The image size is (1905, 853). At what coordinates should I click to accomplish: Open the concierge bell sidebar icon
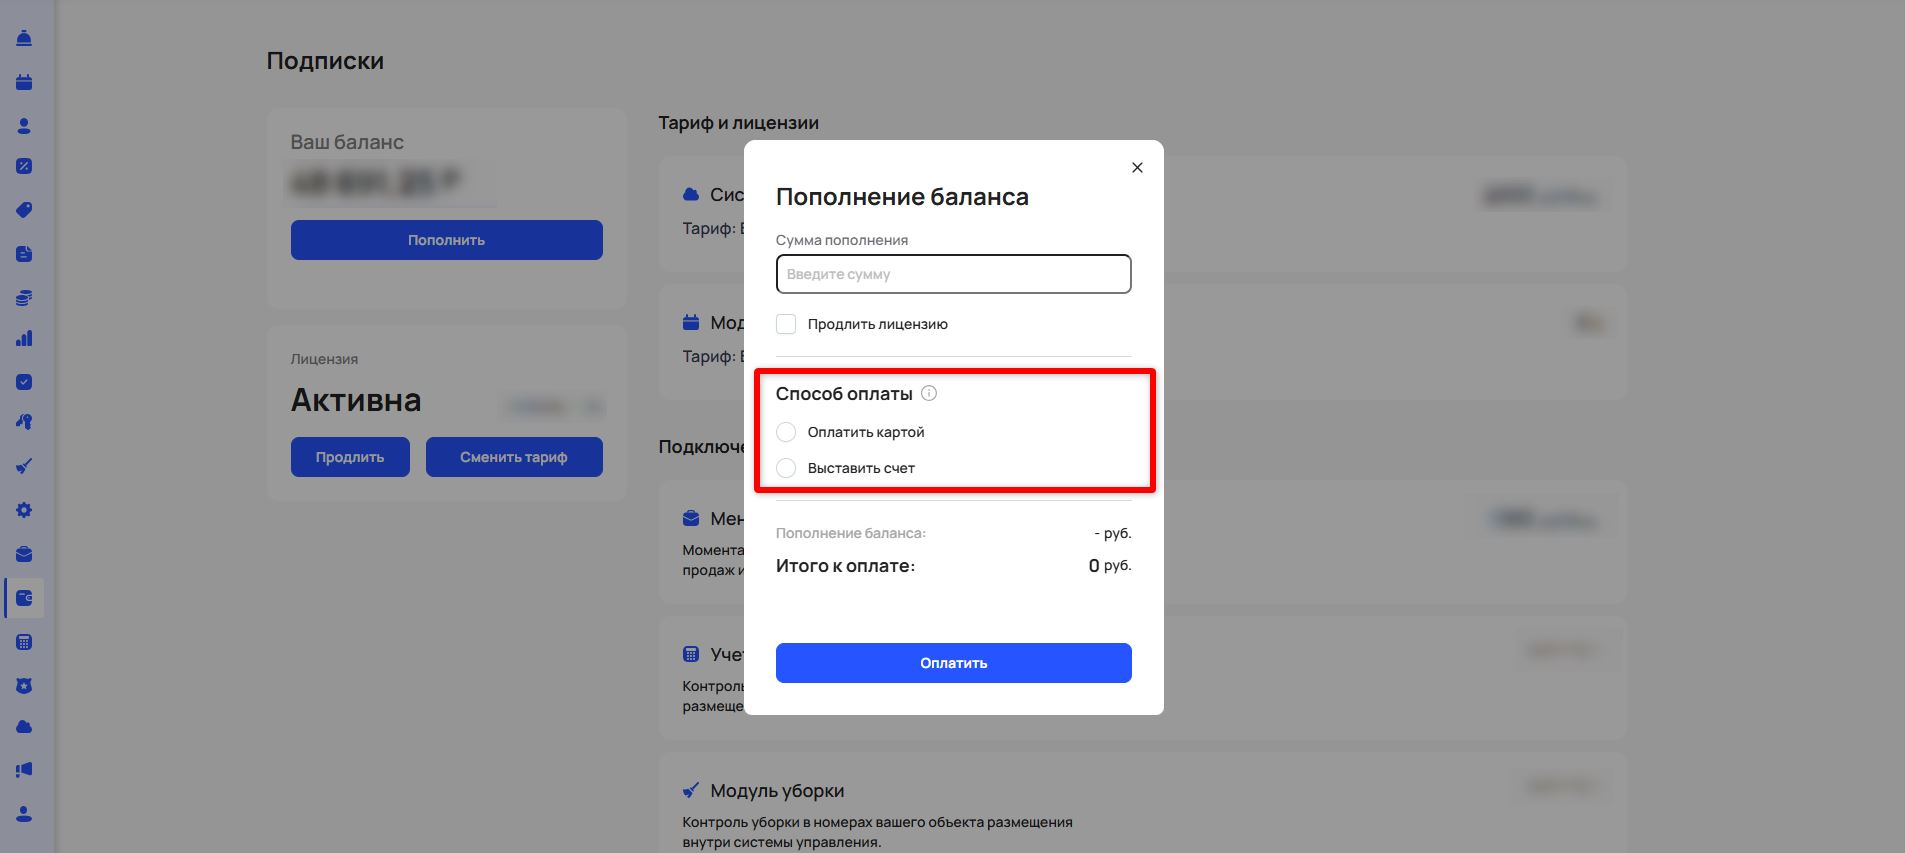pyautogui.click(x=24, y=38)
